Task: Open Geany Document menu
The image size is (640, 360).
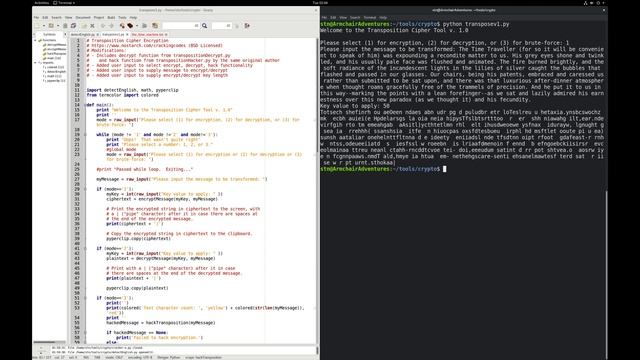Action: 83,18
